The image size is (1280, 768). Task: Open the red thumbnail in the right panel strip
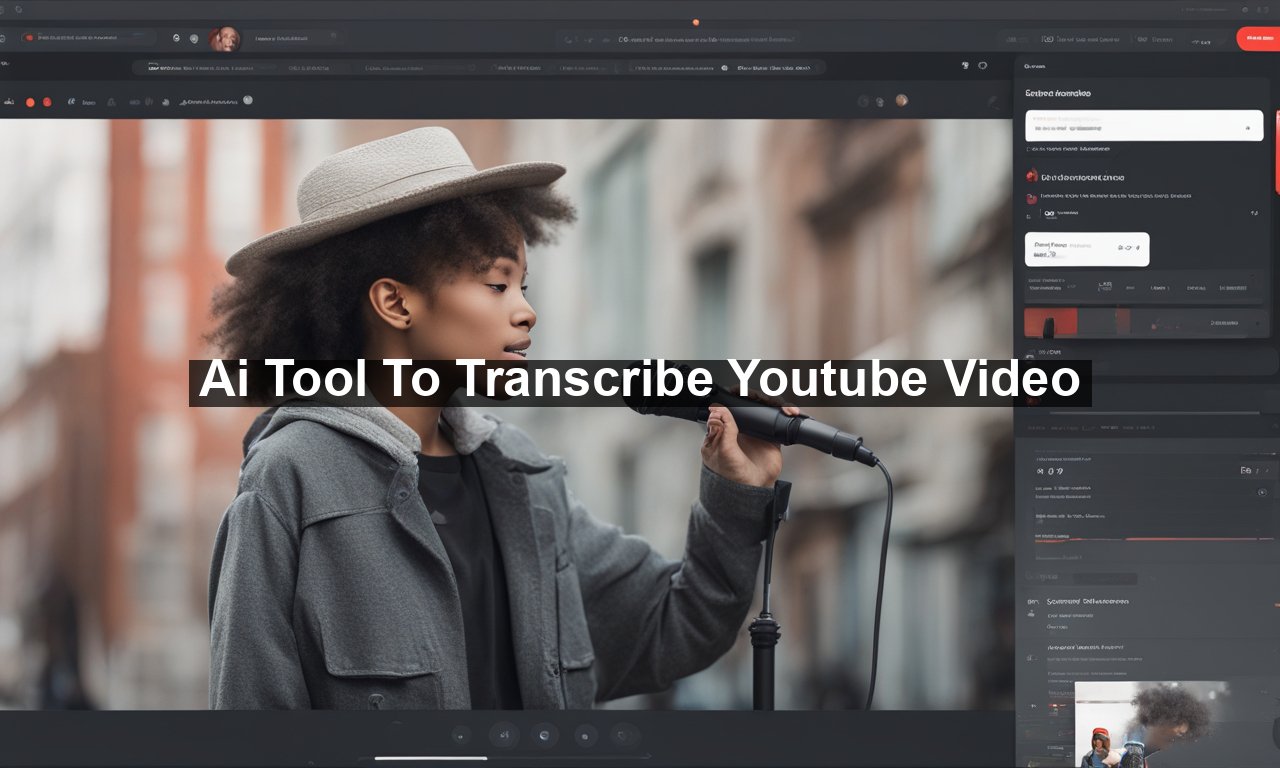coord(1051,322)
